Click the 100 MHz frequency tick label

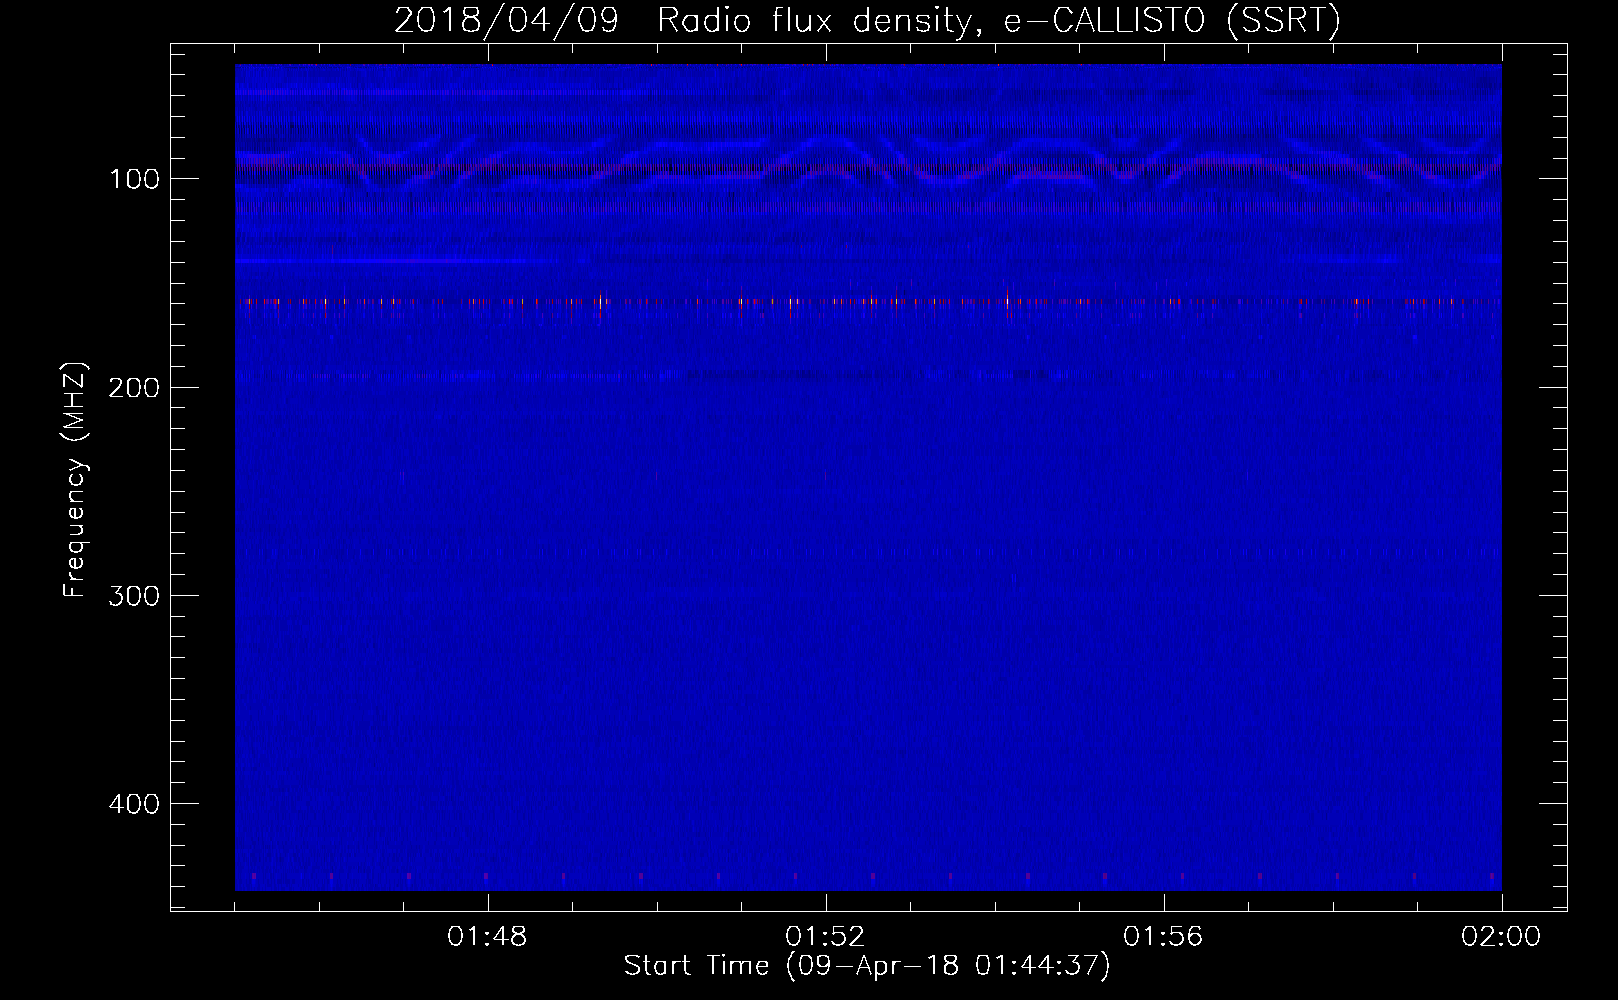click(134, 179)
